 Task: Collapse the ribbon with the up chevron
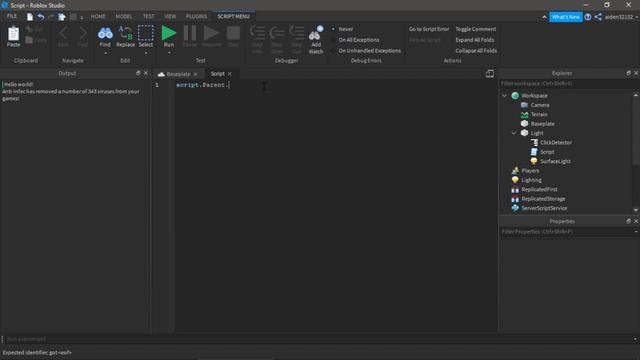coord(544,17)
